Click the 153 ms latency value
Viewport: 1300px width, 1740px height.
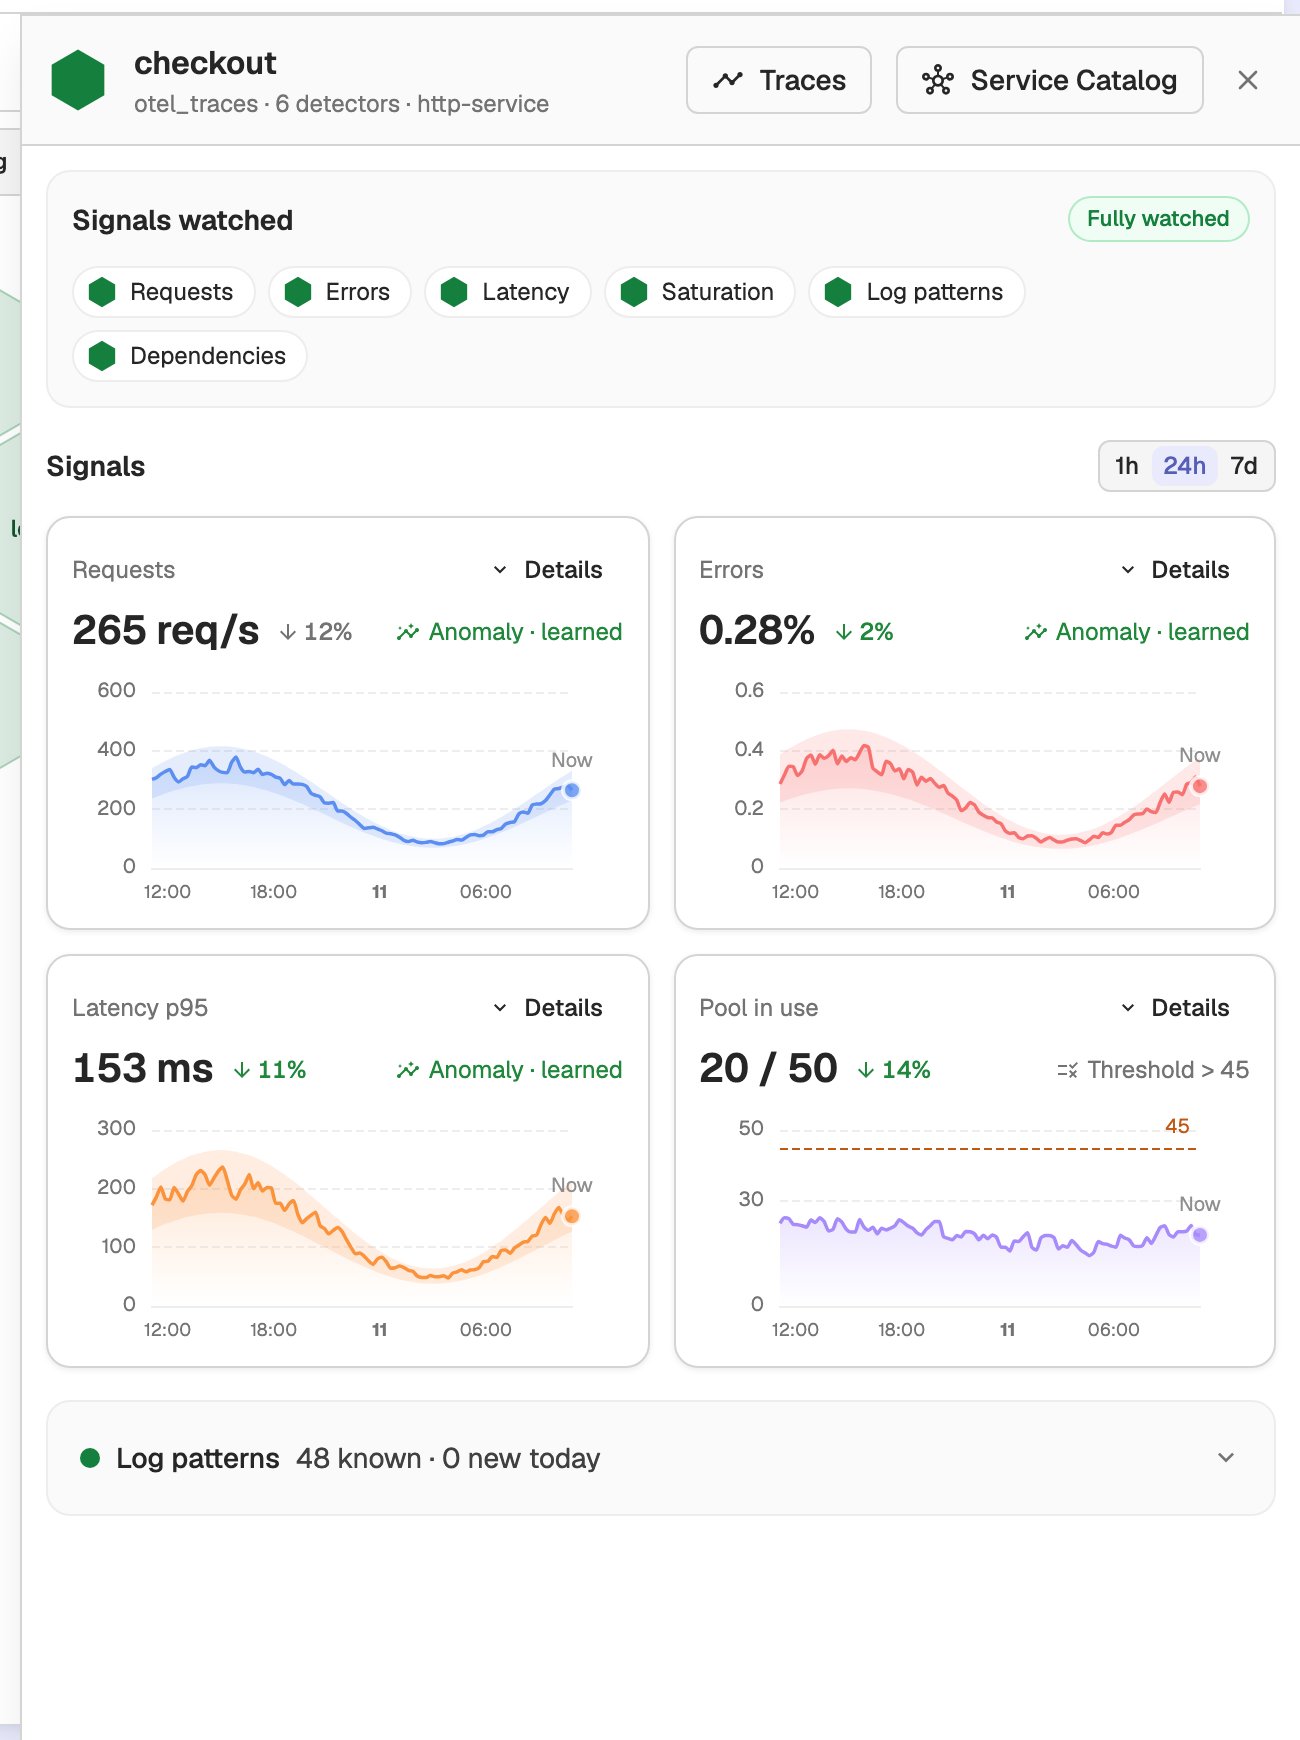coord(143,1069)
